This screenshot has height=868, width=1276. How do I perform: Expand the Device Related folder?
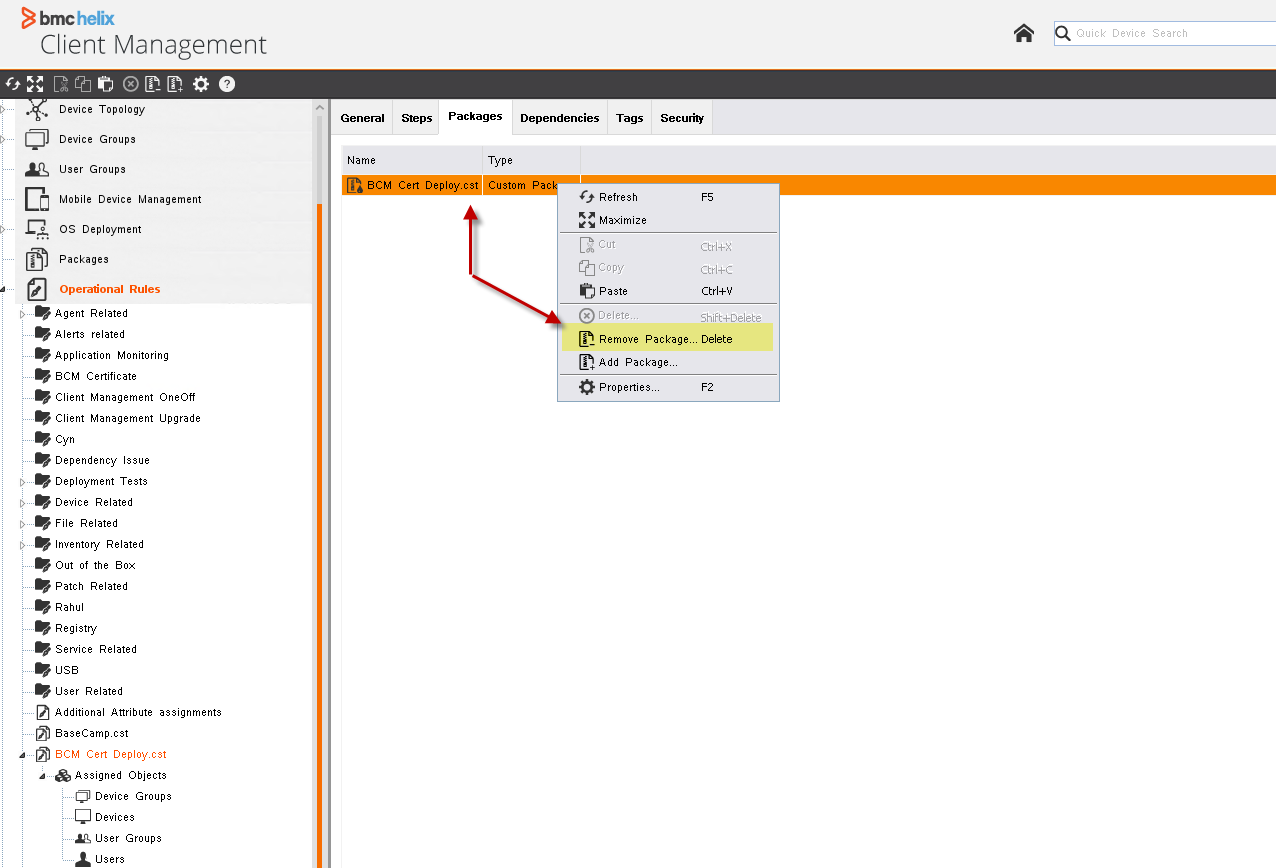point(22,503)
